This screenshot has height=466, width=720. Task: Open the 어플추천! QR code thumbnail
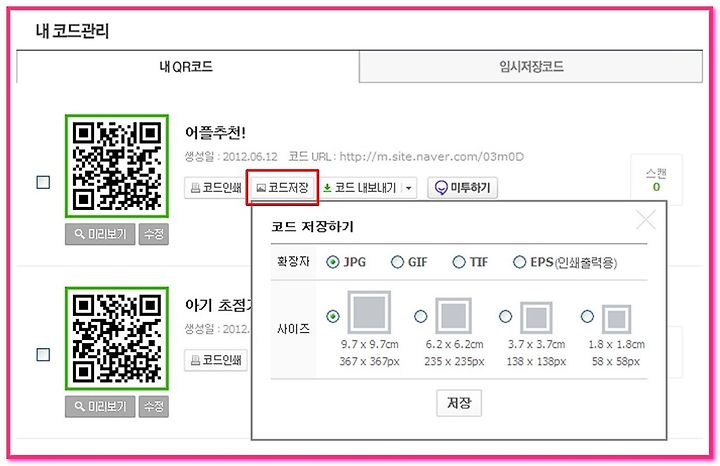pos(117,166)
